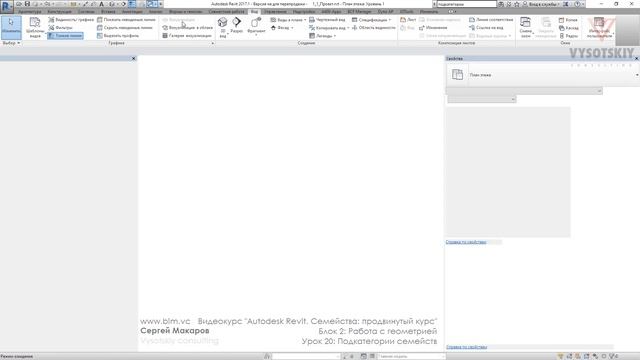
Task: Open Render Gallery (Галерея визуализации)
Action: 187,36
